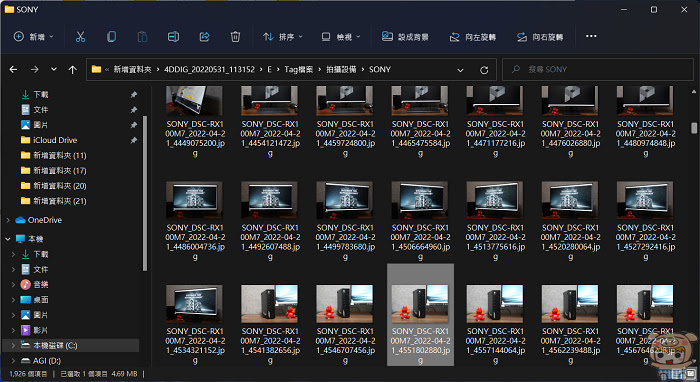Click the Share icon in toolbar

pos(204,37)
